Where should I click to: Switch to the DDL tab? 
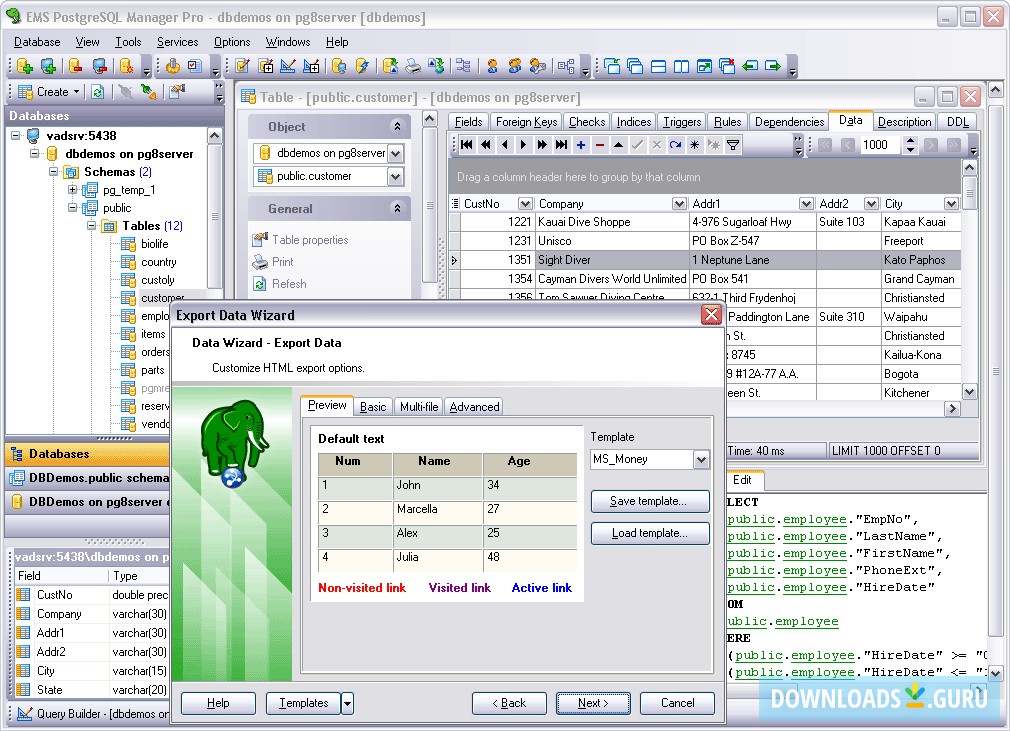coord(957,121)
